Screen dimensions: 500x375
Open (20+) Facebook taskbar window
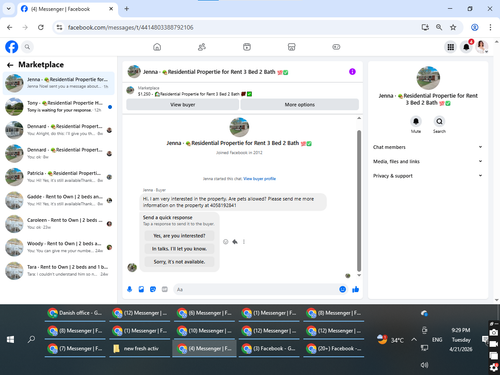334,349
